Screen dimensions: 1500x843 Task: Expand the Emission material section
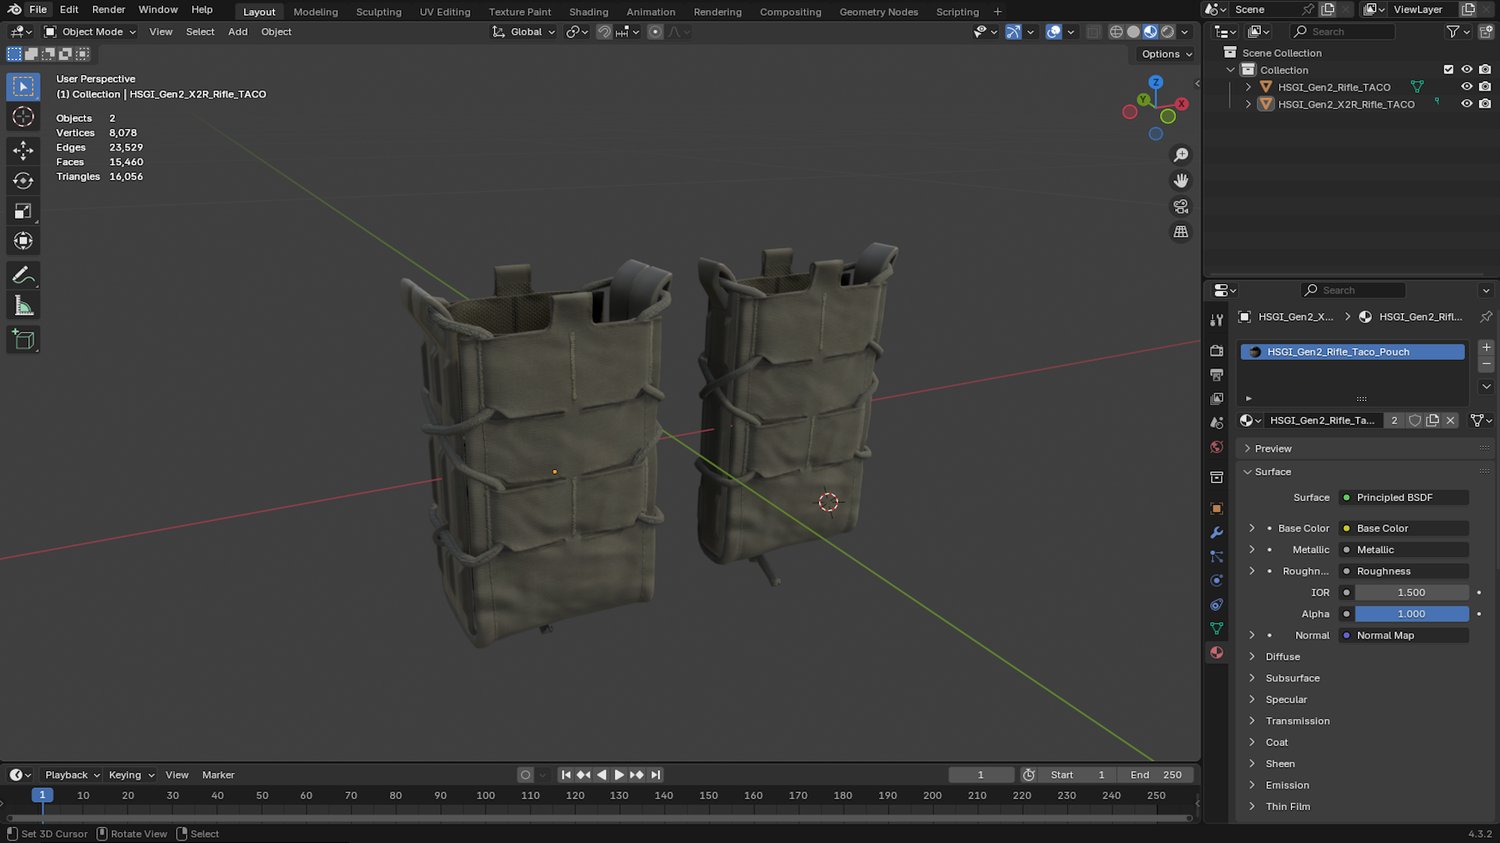1287,785
